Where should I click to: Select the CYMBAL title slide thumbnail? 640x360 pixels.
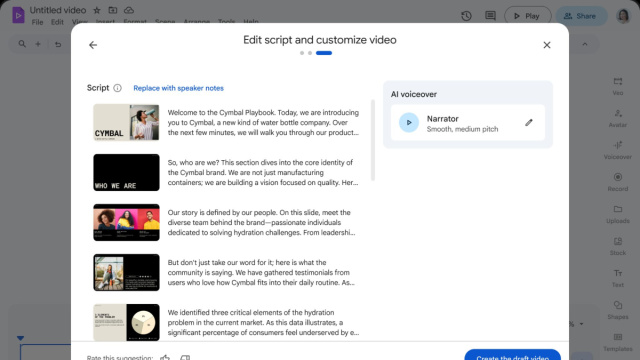126,122
